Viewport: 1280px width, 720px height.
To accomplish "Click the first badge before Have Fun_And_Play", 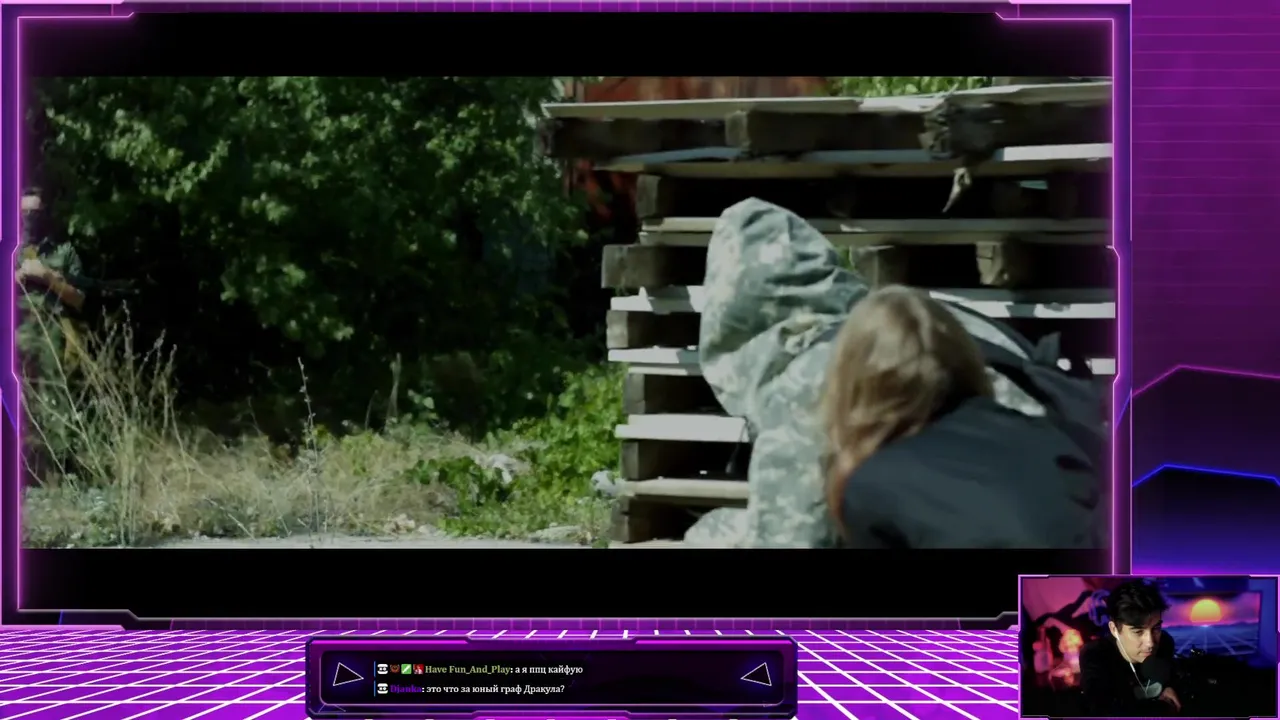I will pyautogui.click(x=382, y=669).
